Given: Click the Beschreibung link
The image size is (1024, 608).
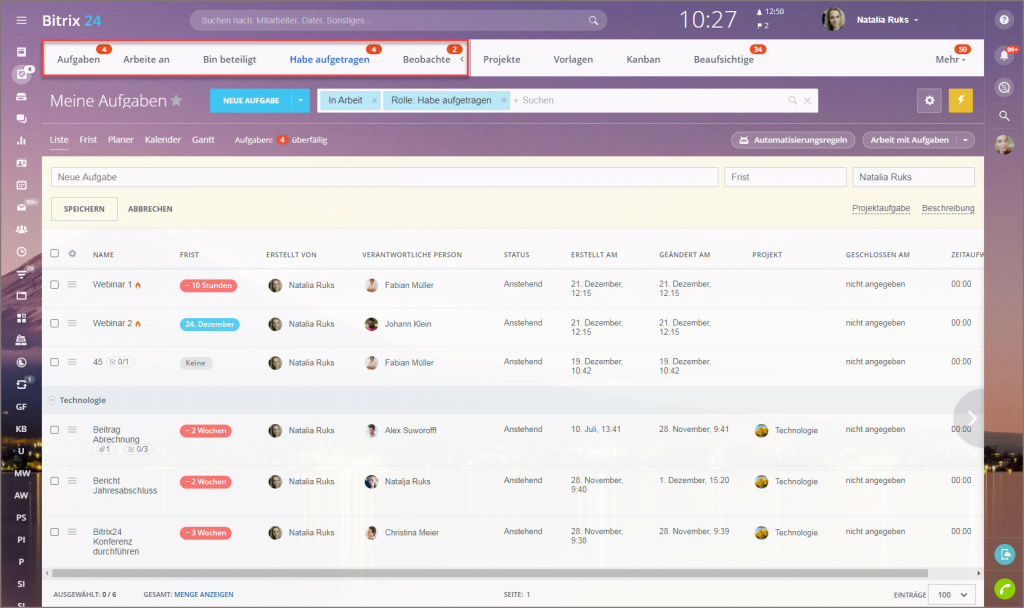Looking at the screenshot, I should pyautogui.click(x=948, y=208).
